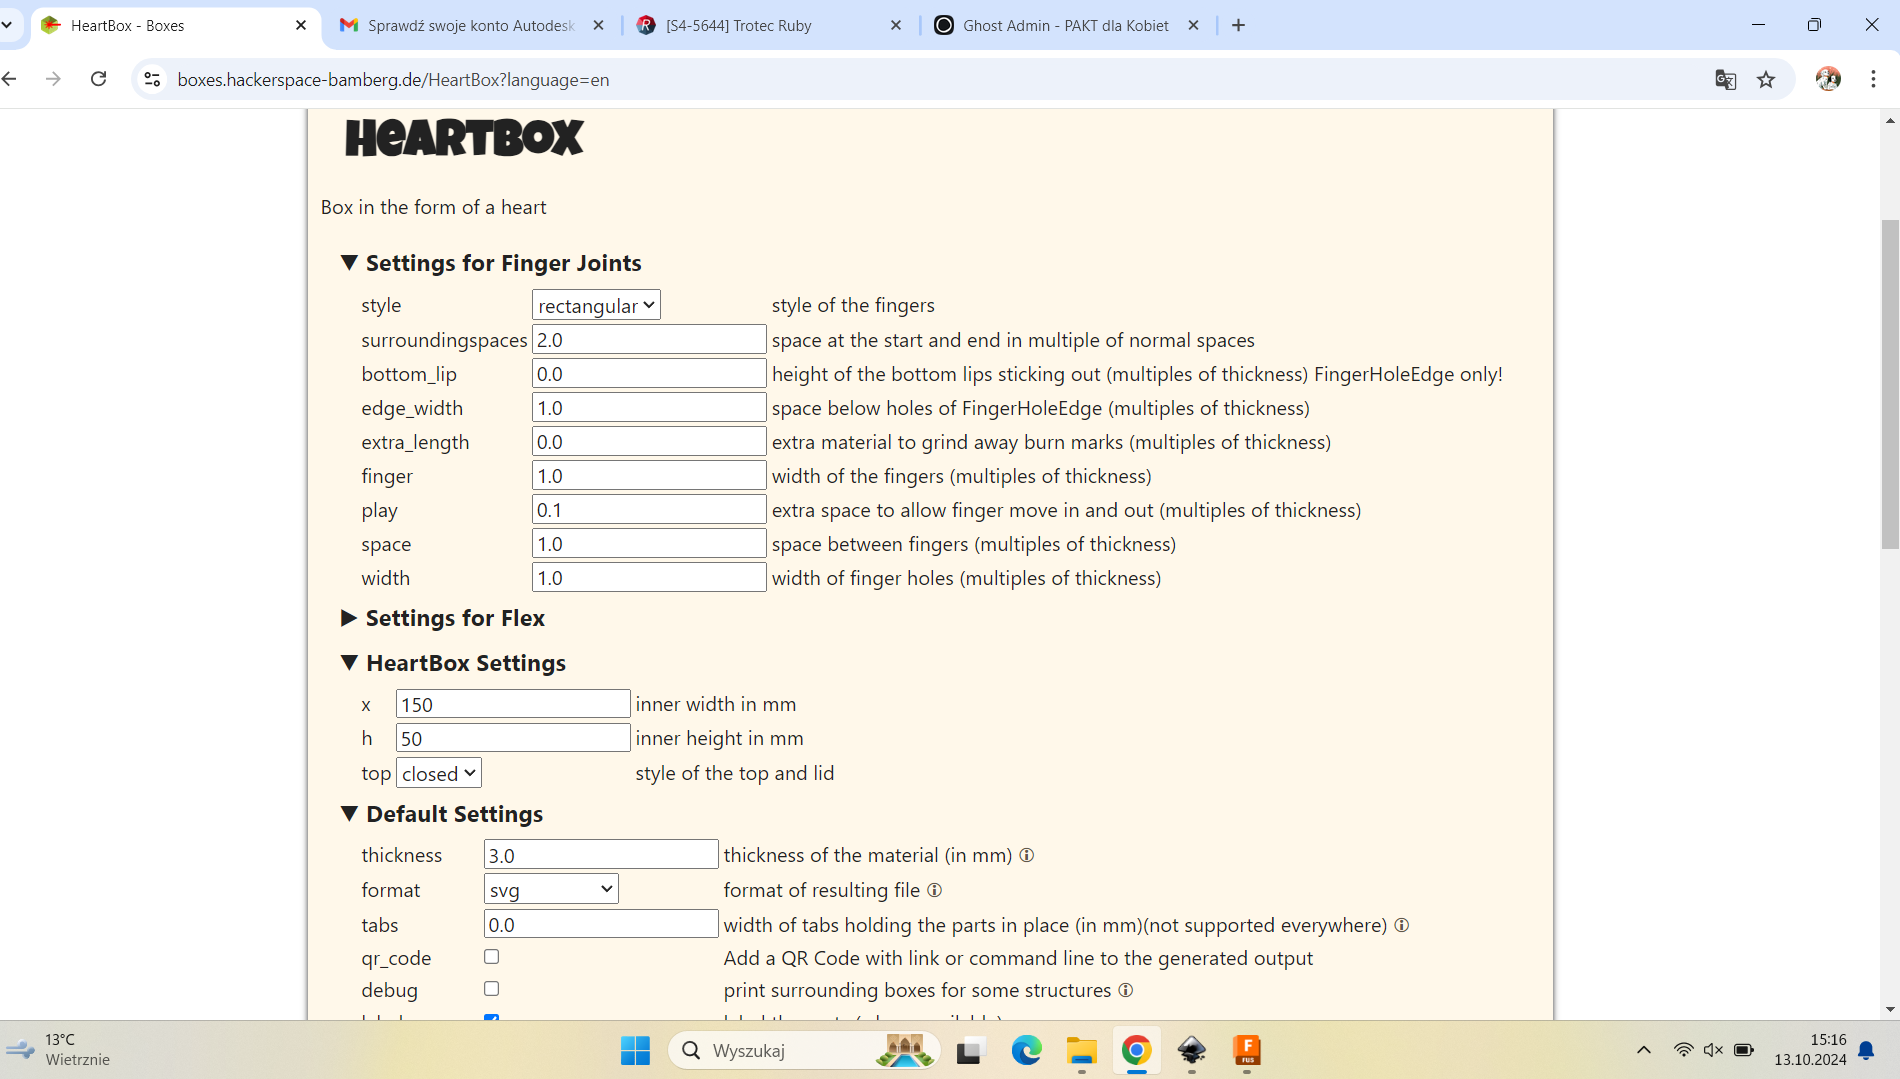Click info icon next to thickness description
Viewport: 1900px width, 1079px height.
point(1026,855)
